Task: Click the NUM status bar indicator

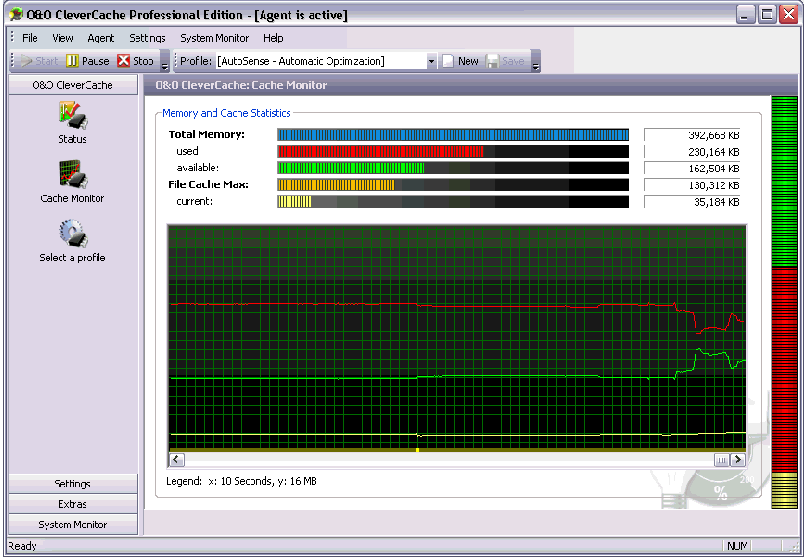Action: point(737,546)
